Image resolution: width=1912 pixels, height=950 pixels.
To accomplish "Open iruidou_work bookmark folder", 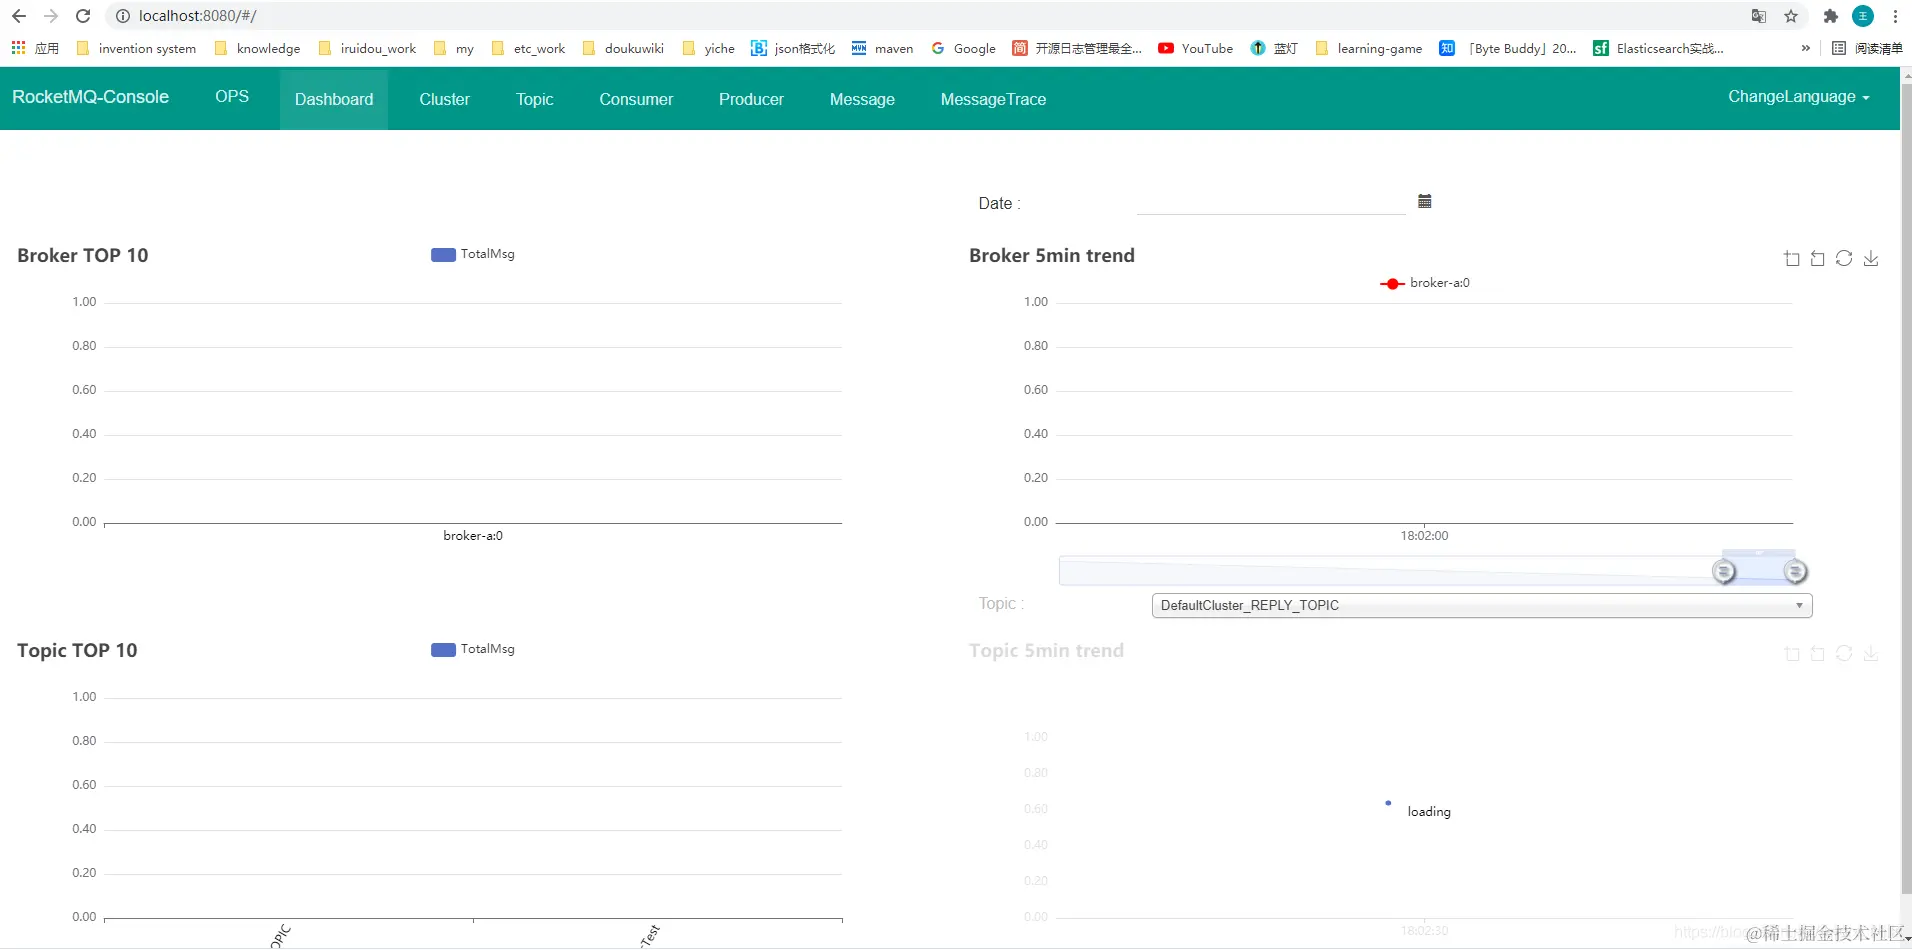I will (367, 48).
